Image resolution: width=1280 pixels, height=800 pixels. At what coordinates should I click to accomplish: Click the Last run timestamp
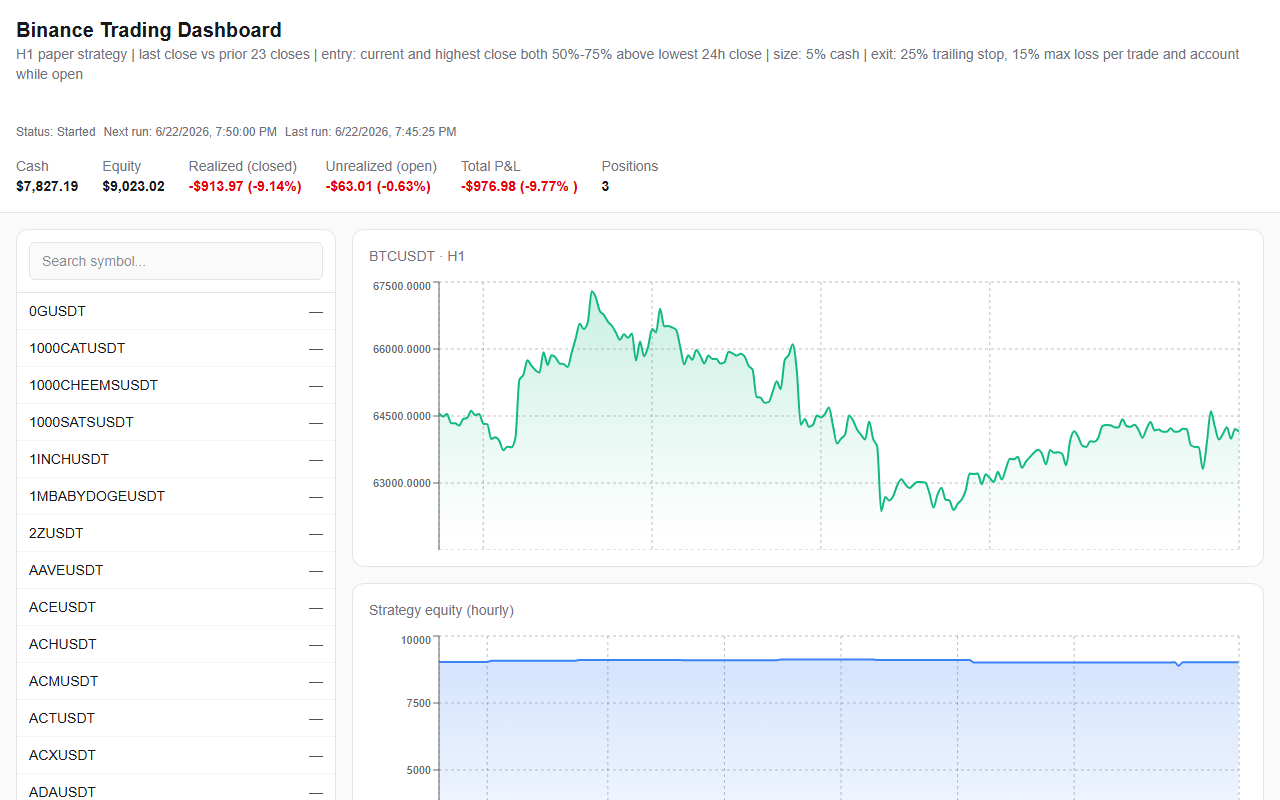370,132
